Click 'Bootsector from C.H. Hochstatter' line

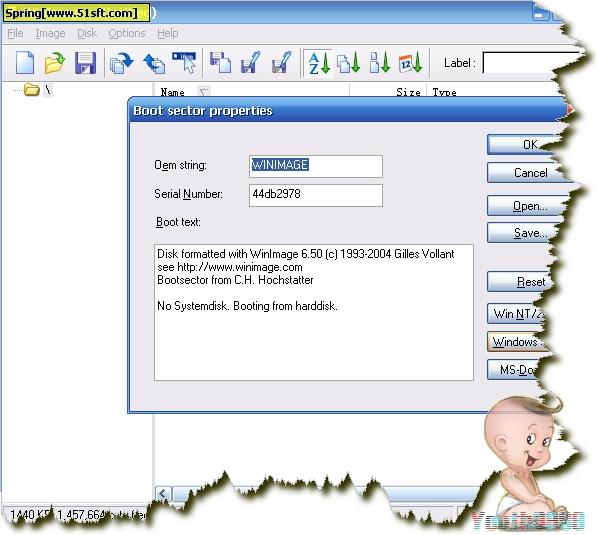pos(235,280)
